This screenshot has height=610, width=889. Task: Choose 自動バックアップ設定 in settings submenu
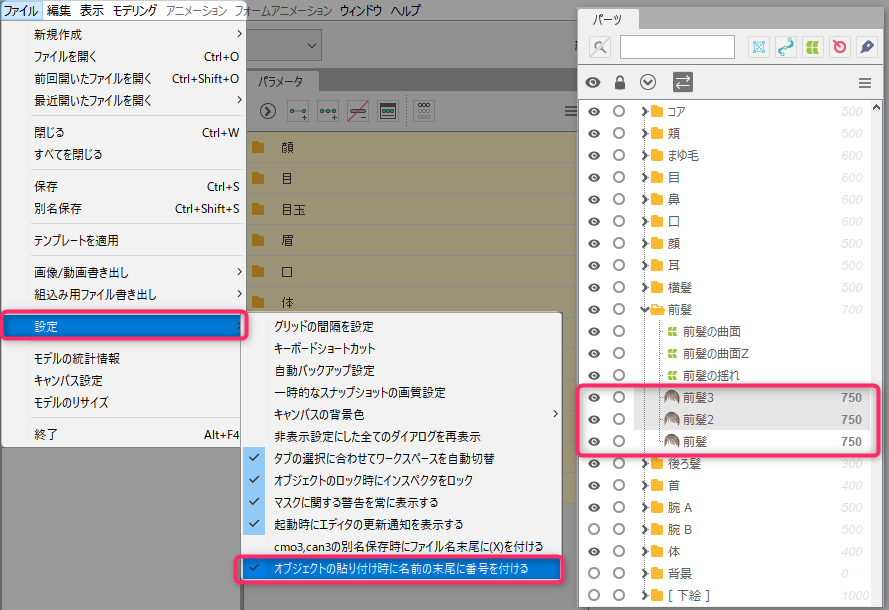point(402,370)
